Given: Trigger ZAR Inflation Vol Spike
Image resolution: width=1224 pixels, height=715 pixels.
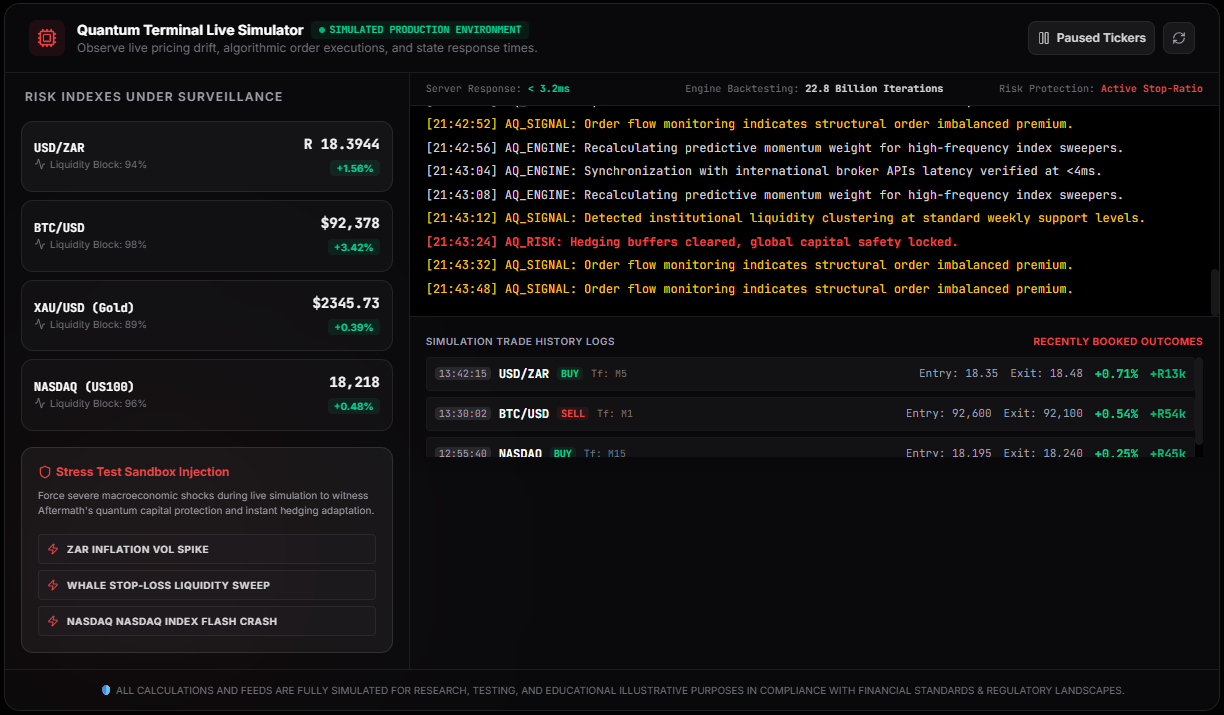Looking at the screenshot, I should [207, 549].
